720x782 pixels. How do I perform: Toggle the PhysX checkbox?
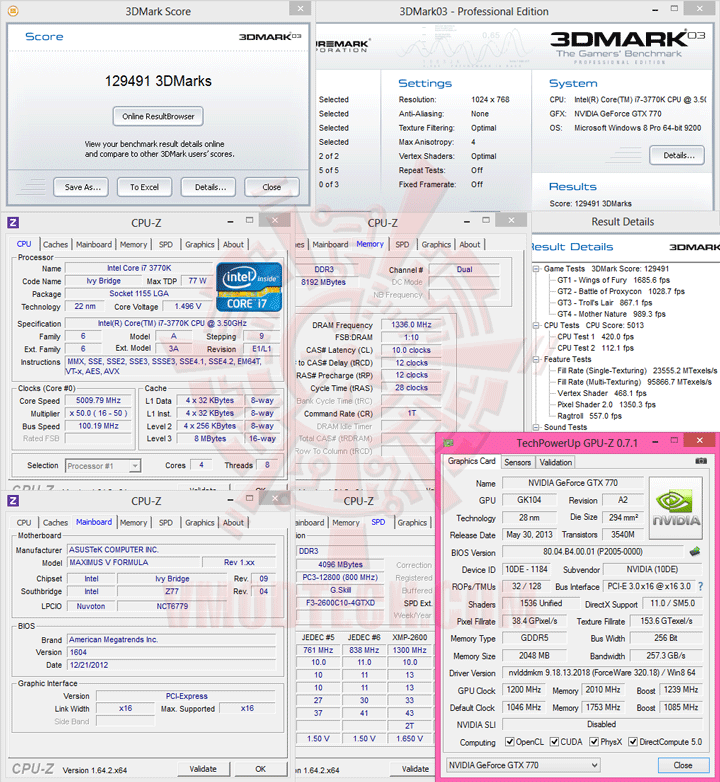coord(594,742)
